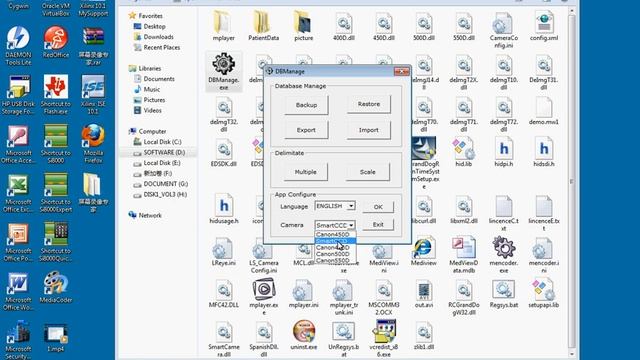Open the Camera combo box
640x360 pixels.
[x=335, y=225]
